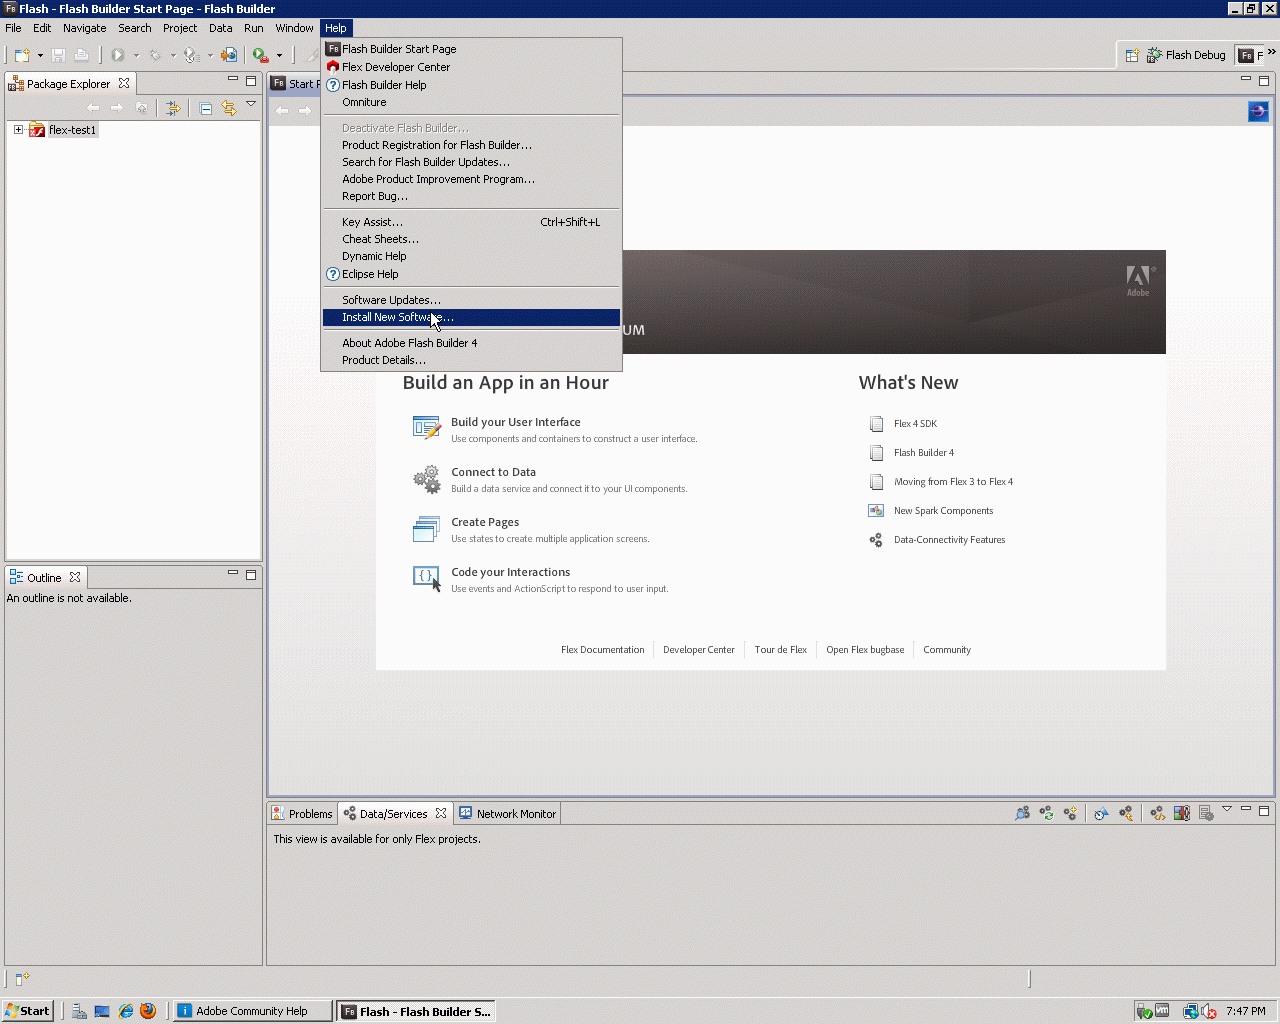
Task: Click the connect to new data service icon
Action: [x=1070, y=813]
